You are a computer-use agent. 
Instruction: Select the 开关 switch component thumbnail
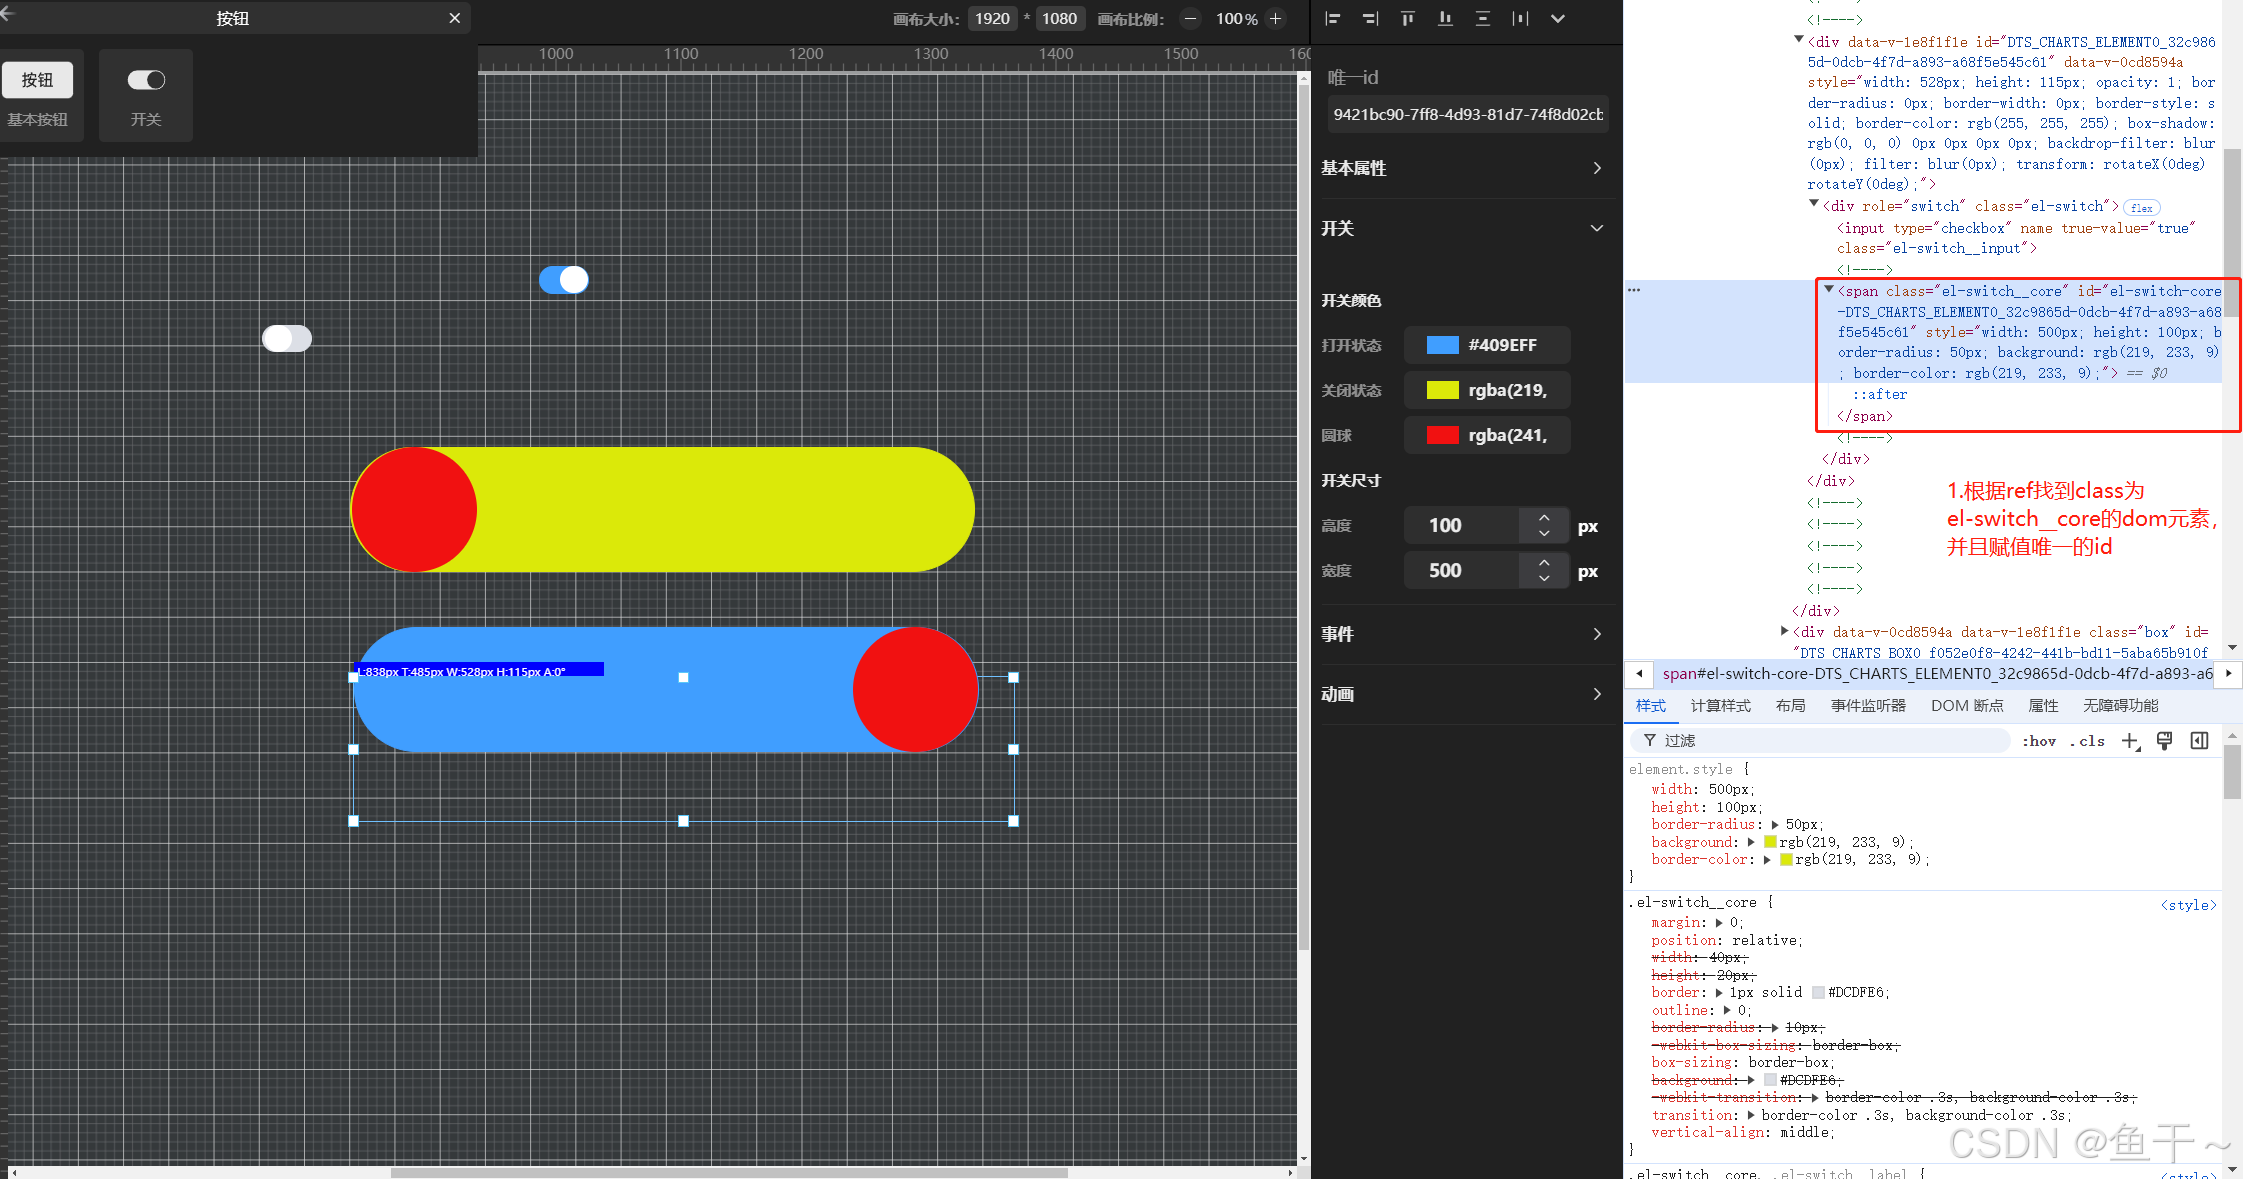point(146,94)
